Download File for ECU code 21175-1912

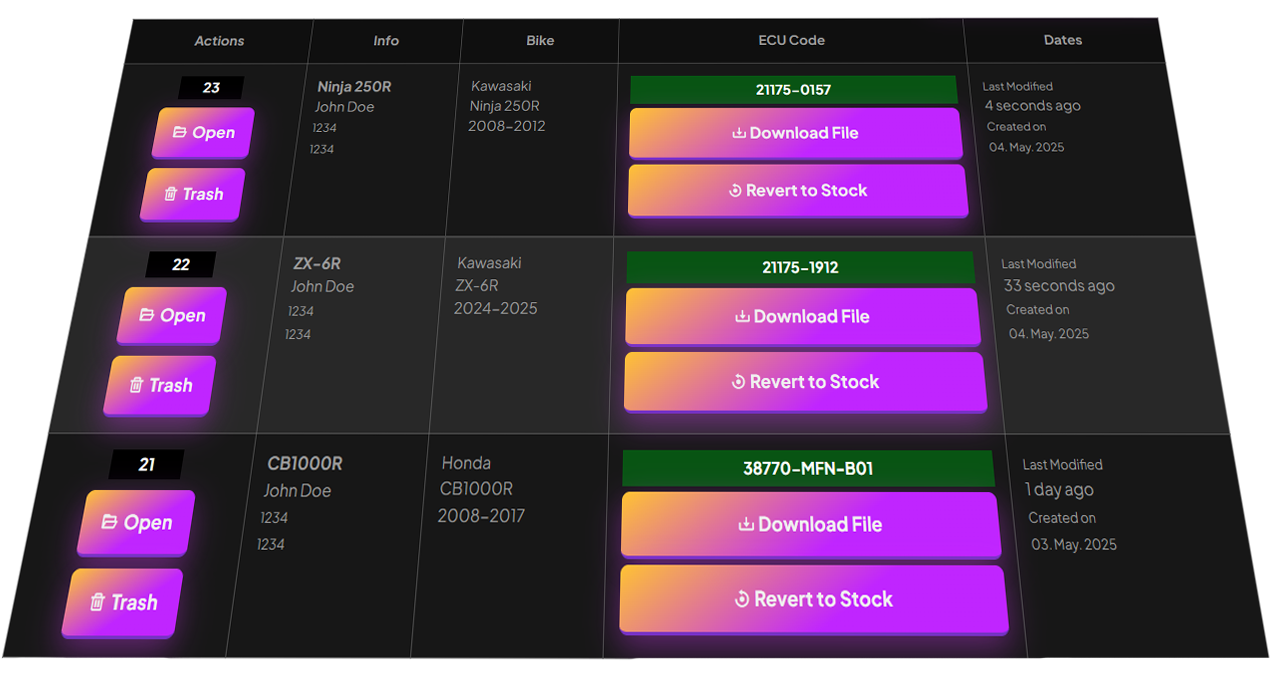(x=802, y=316)
